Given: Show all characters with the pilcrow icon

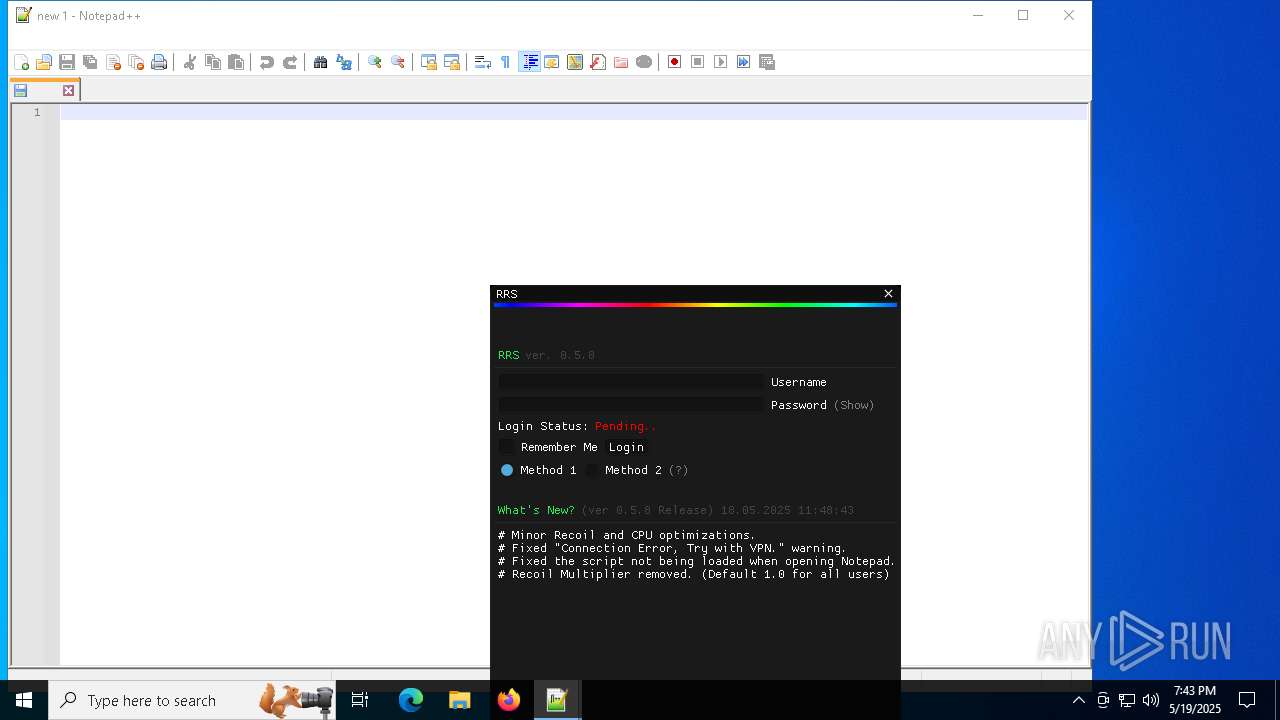Looking at the screenshot, I should [506, 62].
